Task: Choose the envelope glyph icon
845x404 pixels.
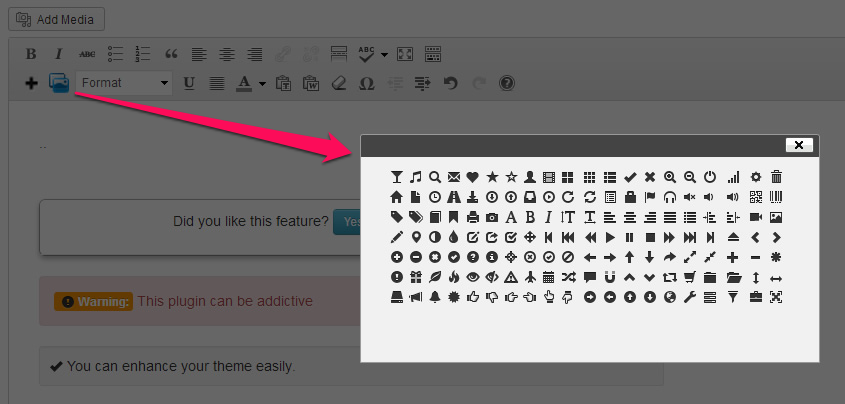Action: 454,177
